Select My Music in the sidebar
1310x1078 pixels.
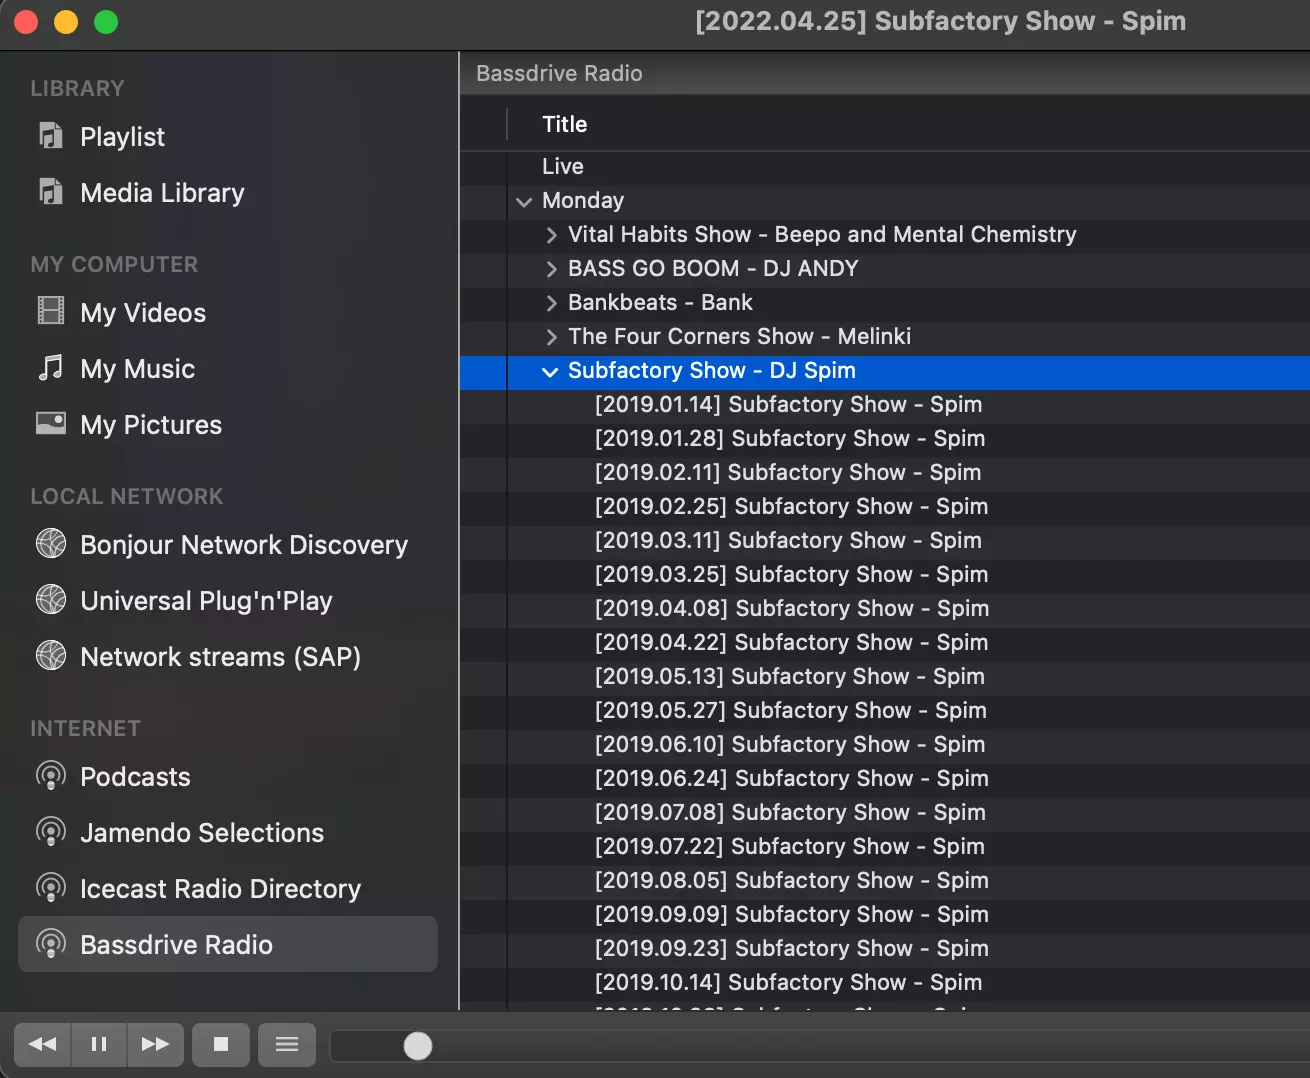137,369
